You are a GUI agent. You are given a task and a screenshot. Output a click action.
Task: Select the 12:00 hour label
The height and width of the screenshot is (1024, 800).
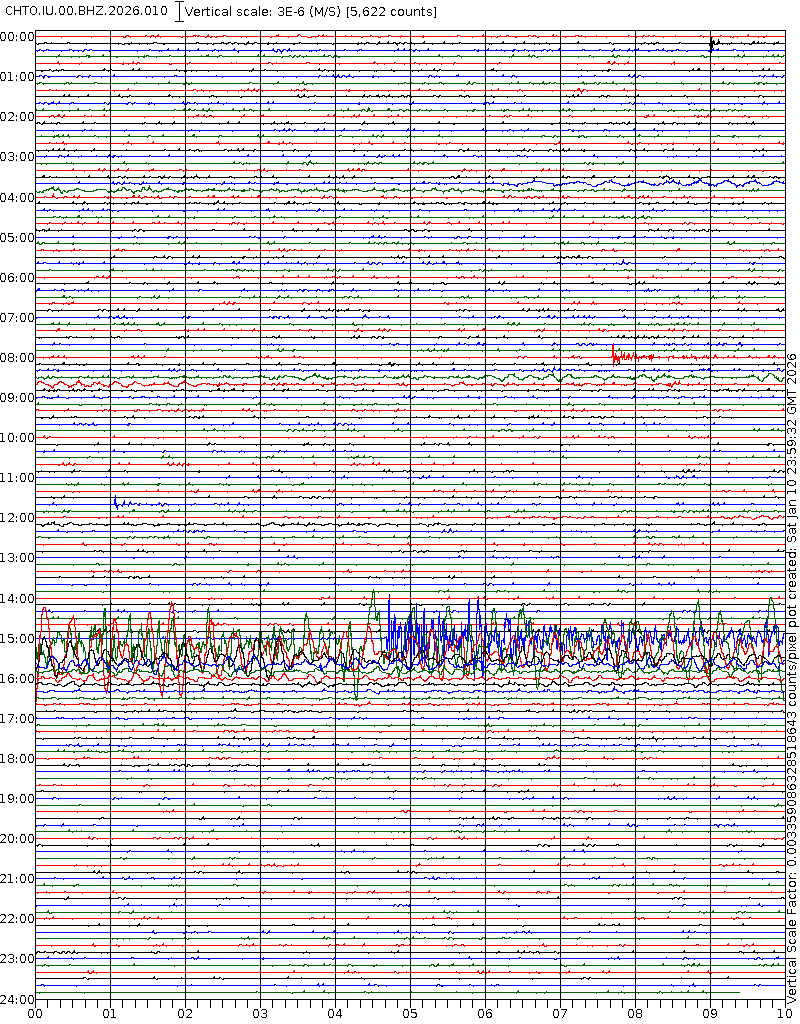tap(17, 518)
